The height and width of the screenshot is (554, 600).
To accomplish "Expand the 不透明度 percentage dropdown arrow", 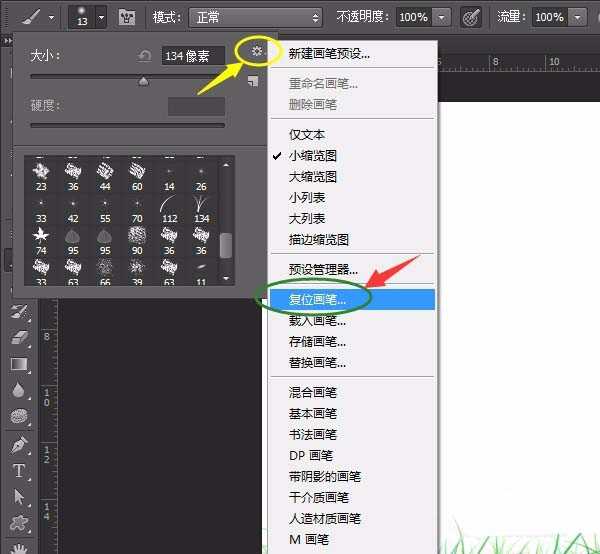I will [442, 17].
